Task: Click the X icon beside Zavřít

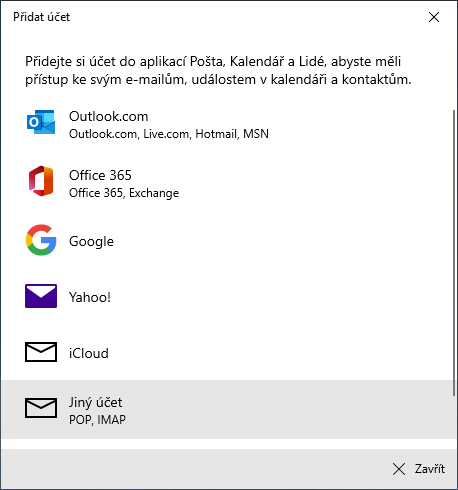Action: tap(399, 469)
